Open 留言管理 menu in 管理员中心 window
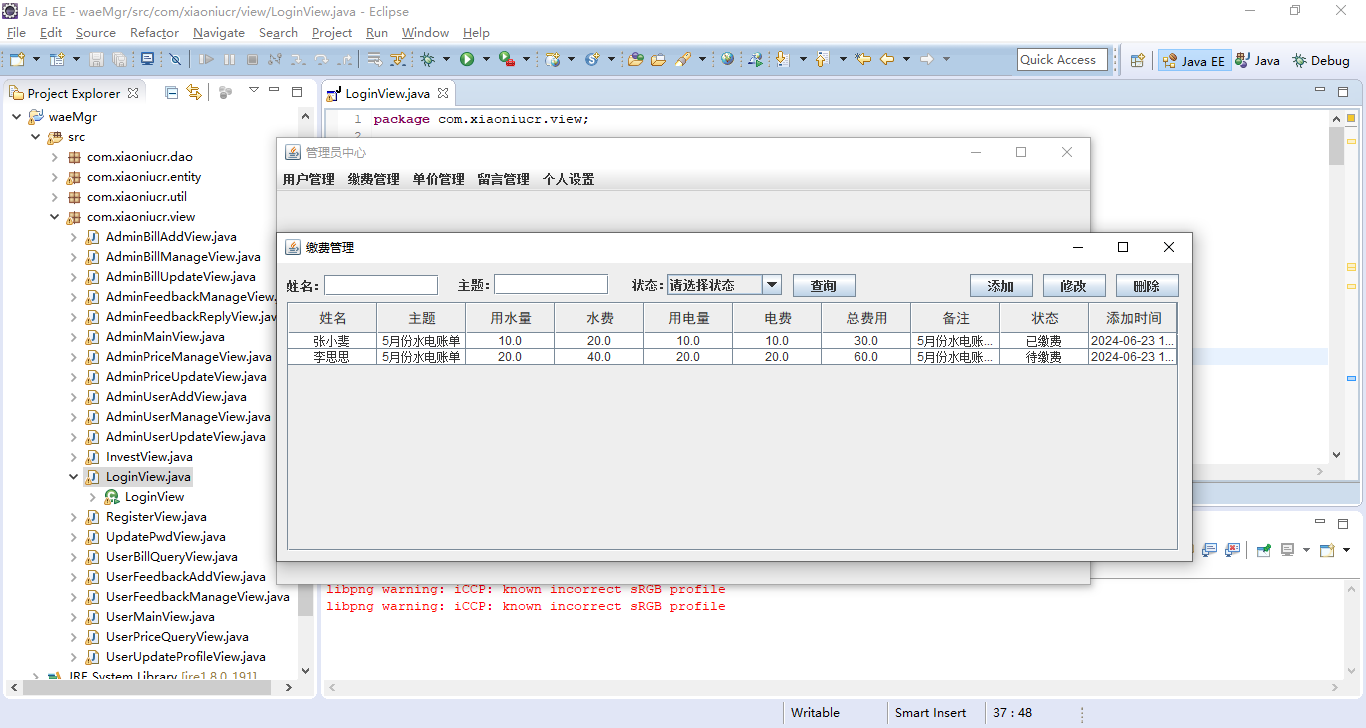 503,180
